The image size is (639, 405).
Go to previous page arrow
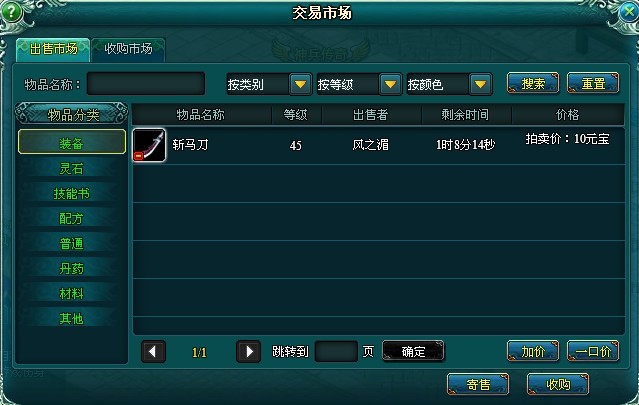pyautogui.click(x=153, y=351)
